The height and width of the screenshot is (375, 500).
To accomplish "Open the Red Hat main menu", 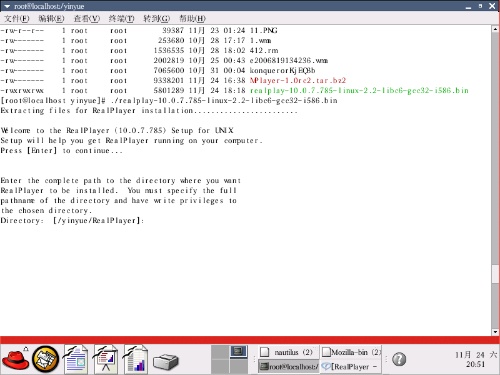I will tap(15, 359).
